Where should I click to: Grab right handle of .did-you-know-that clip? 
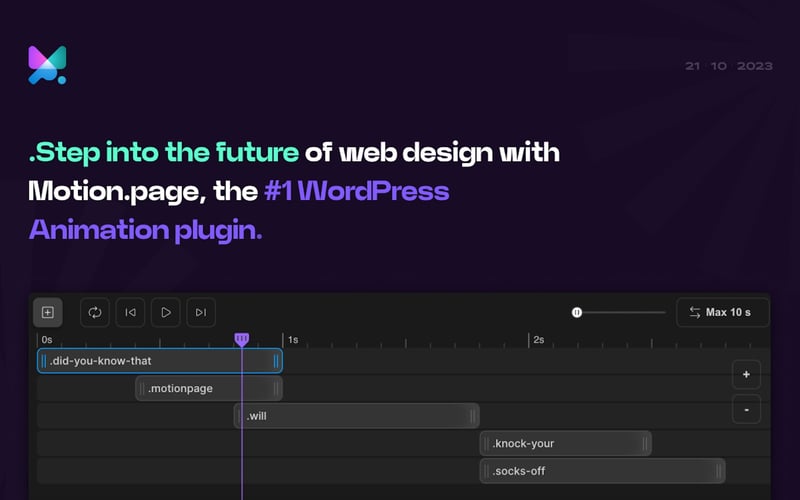tap(276, 361)
